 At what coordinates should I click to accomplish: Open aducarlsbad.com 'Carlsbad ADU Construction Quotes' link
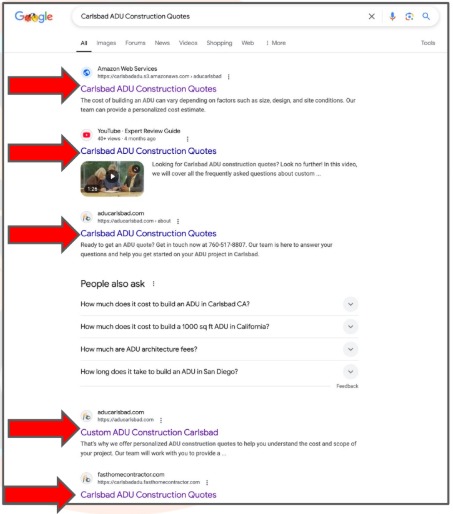[x=148, y=233]
